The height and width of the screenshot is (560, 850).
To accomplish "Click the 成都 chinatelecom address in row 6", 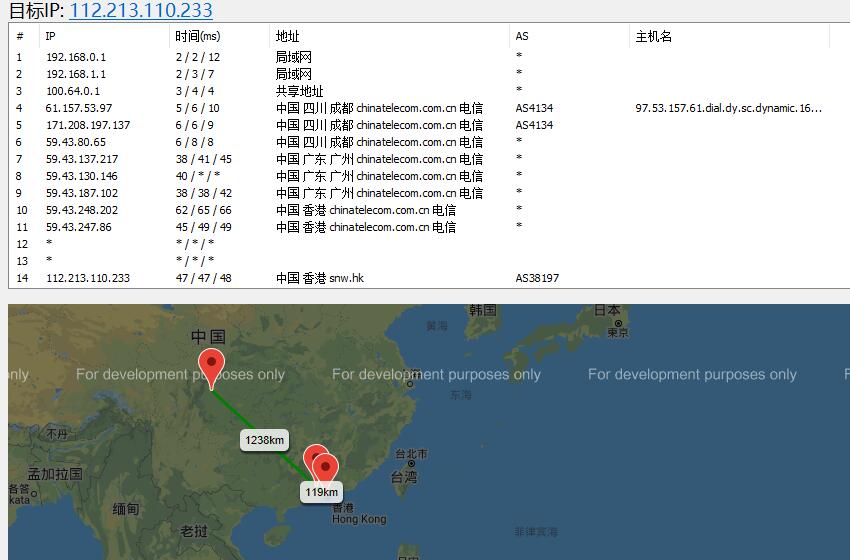I will (379, 142).
